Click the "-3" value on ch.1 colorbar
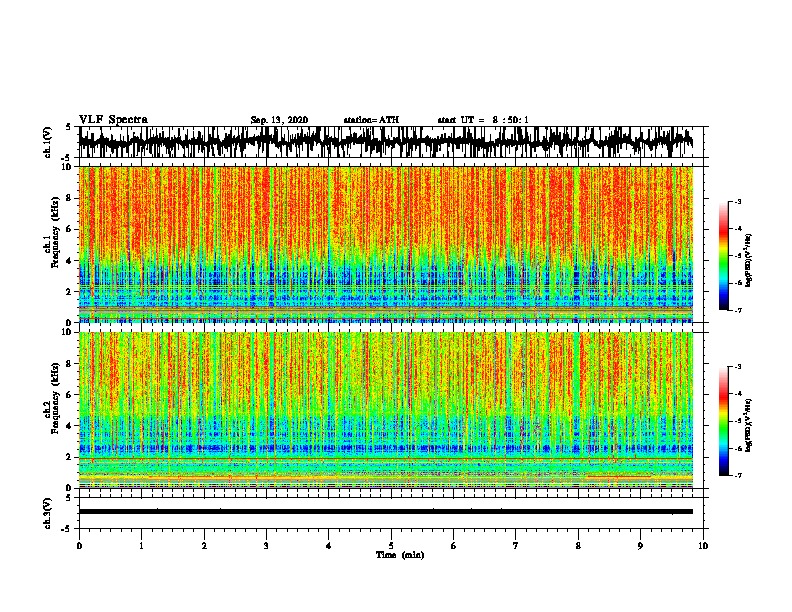Image resolution: width=792 pixels, height=612 pixels. coord(738,201)
